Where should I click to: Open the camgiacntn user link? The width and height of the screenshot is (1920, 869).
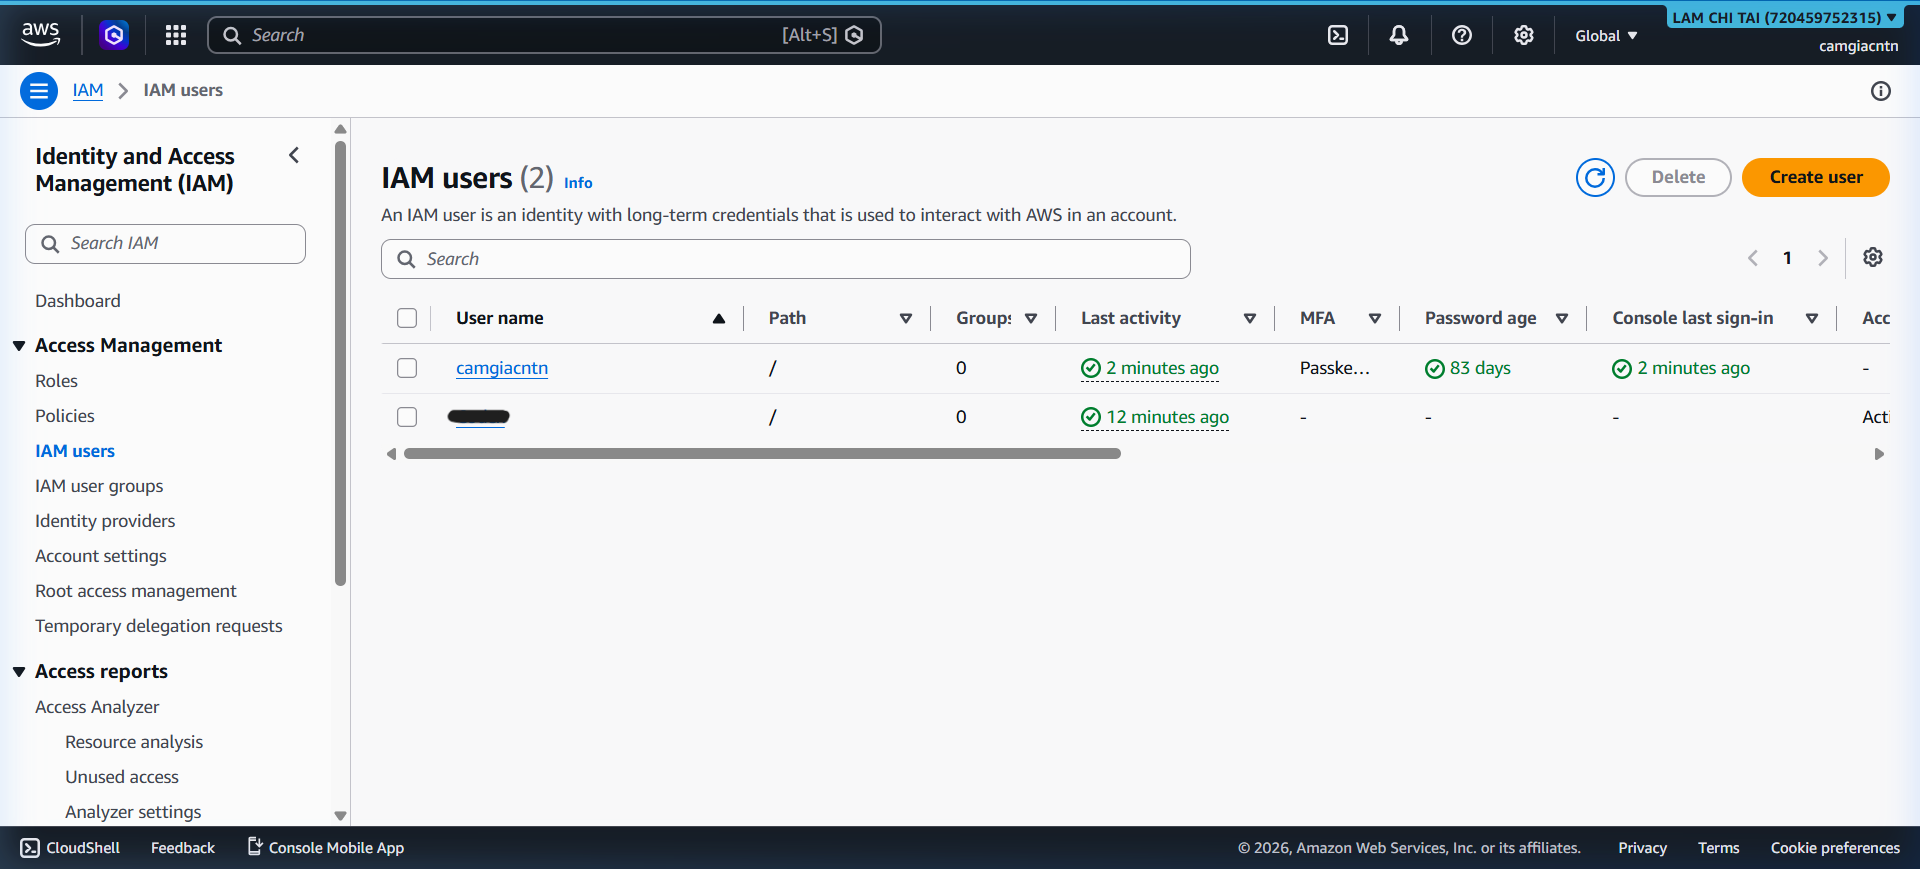coord(502,368)
